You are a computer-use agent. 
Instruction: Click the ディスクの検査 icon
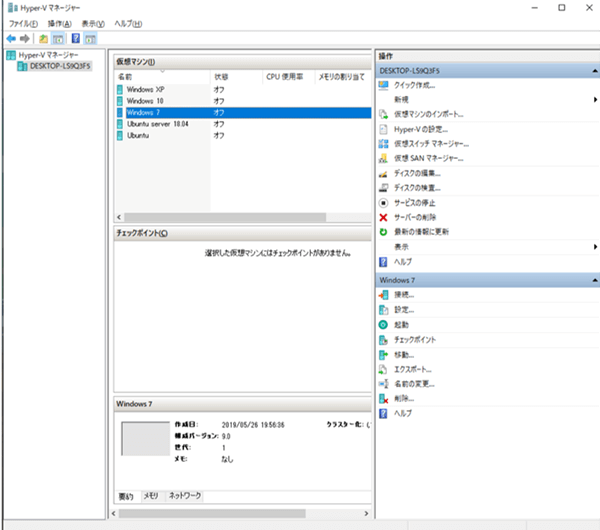tap(383, 188)
